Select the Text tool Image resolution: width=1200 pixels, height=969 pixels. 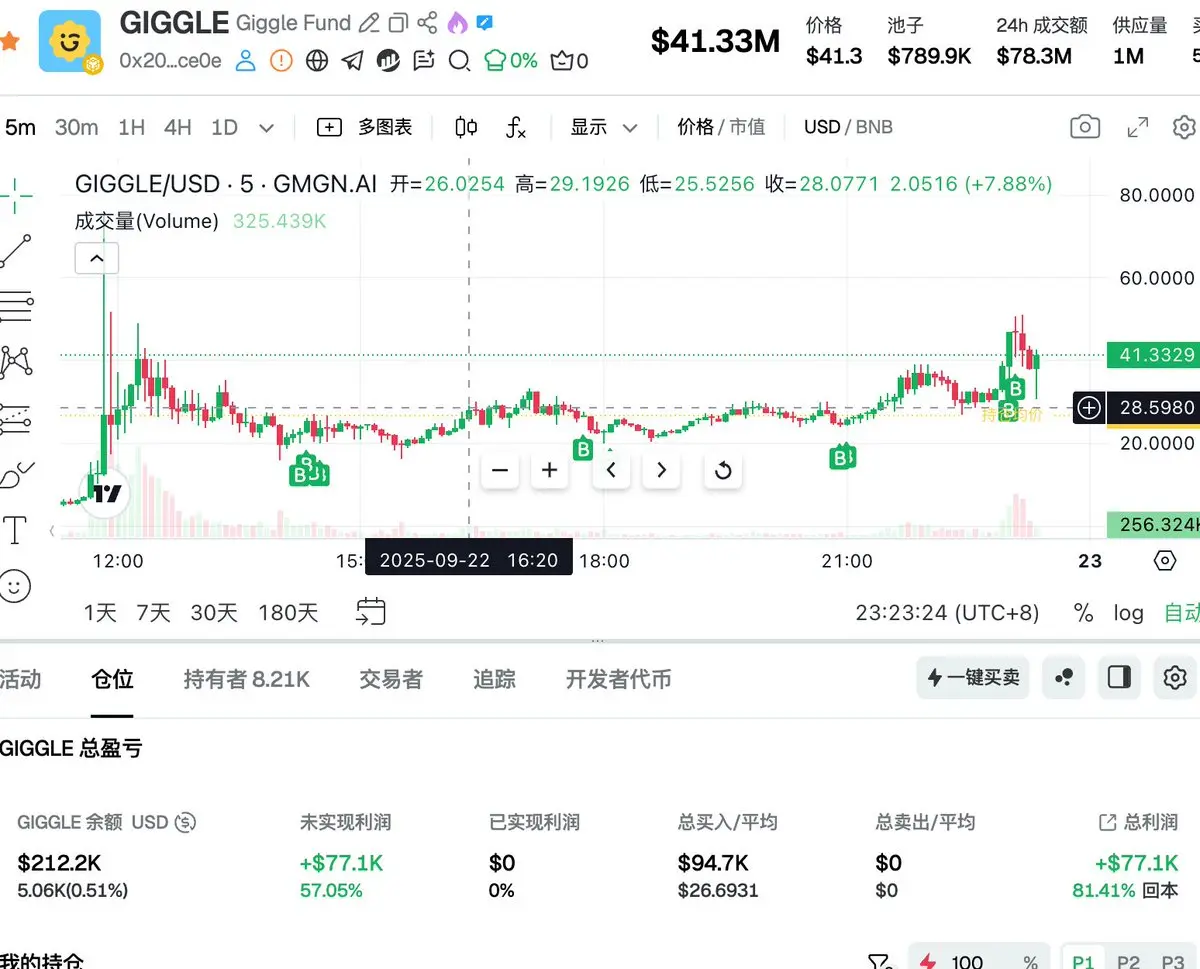click(x=16, y=530)
